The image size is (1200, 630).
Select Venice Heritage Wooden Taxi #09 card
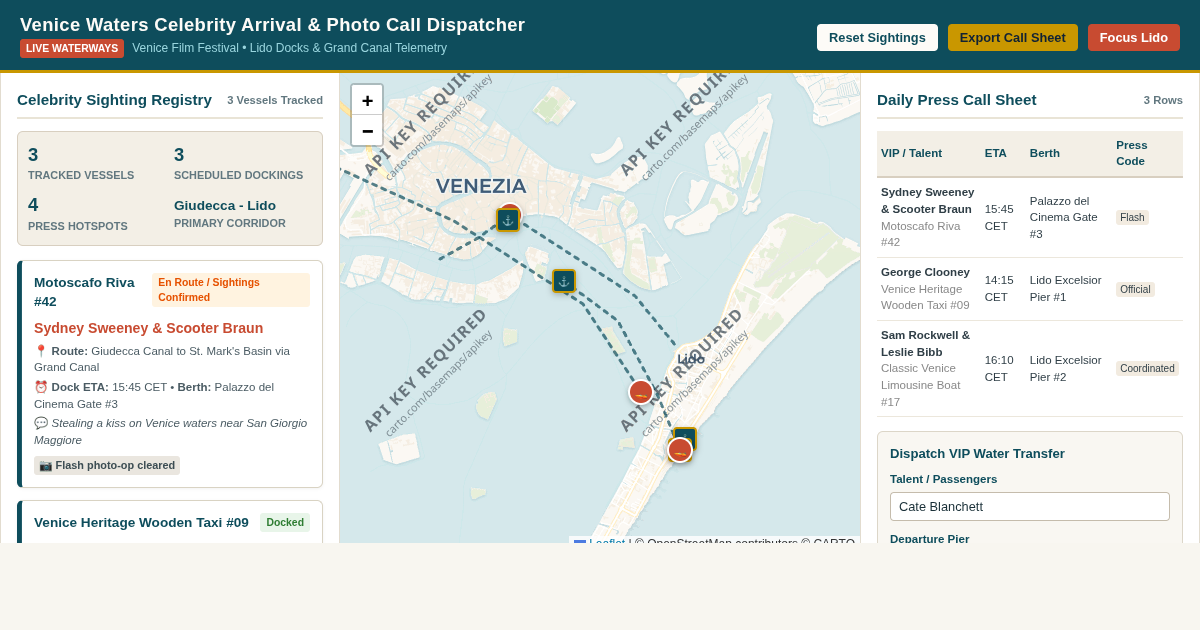coord(170,522)
